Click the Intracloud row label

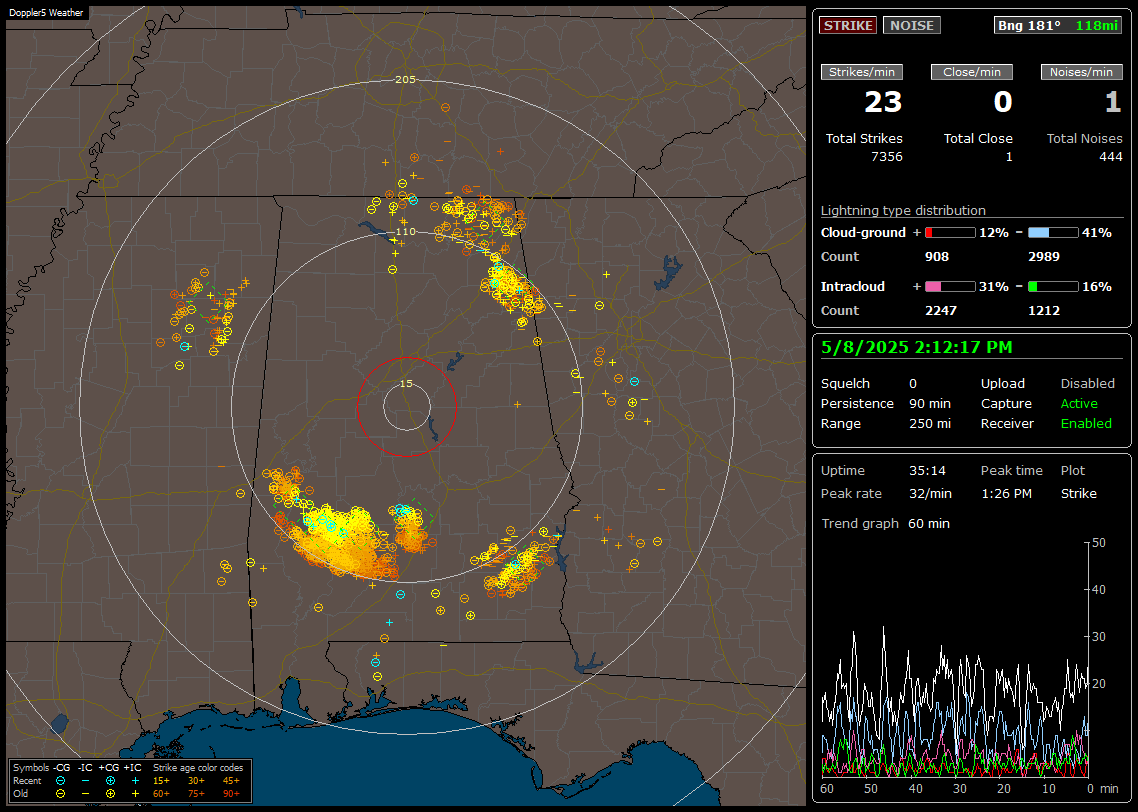[x=852, y=287]
